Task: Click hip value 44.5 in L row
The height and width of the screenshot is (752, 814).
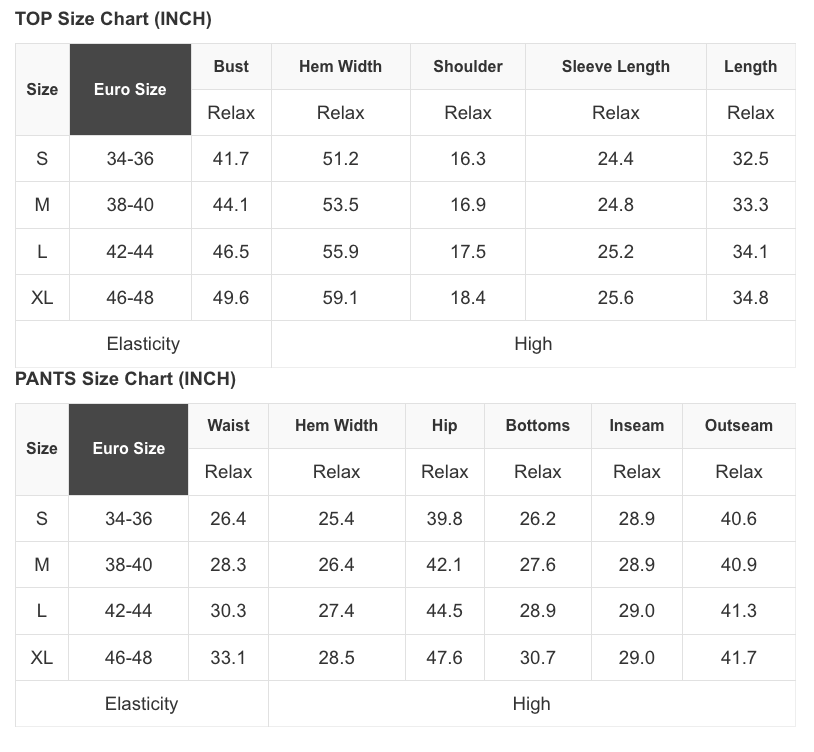Action: [445, 611]
